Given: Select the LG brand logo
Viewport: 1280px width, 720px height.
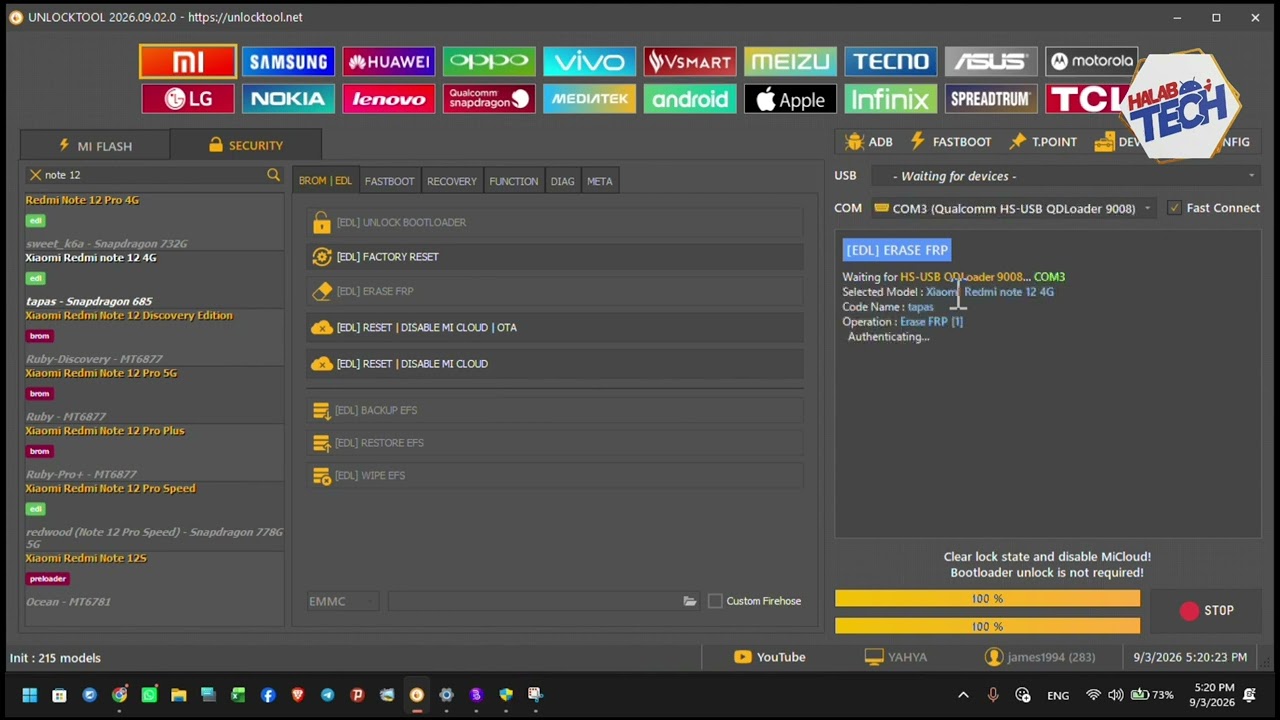Looking at the screenshot, I should point(188,99).
